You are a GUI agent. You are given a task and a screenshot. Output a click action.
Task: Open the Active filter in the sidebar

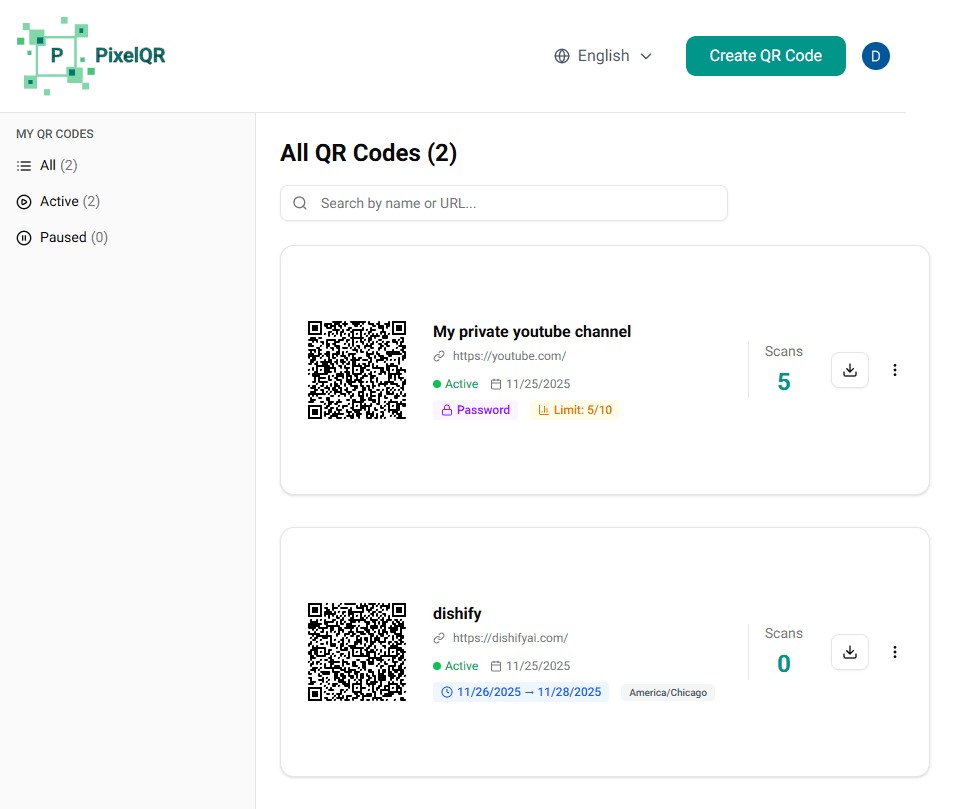[x=57, y=201]
